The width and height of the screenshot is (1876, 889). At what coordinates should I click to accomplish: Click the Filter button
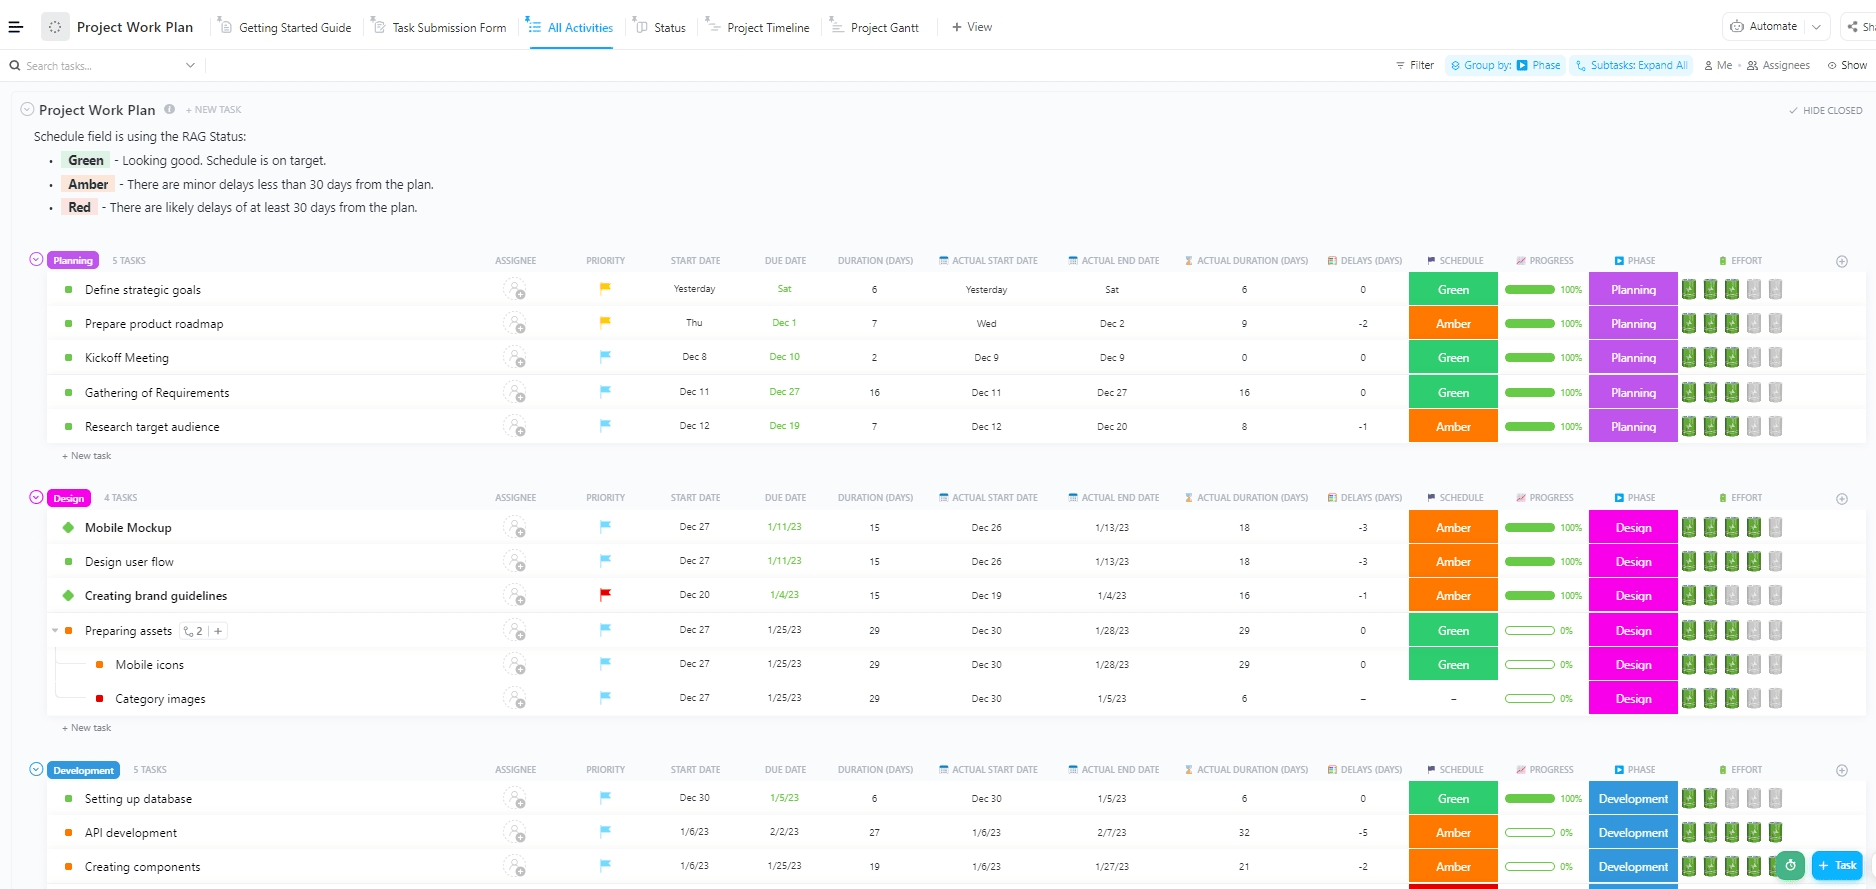coord(1414,66)
